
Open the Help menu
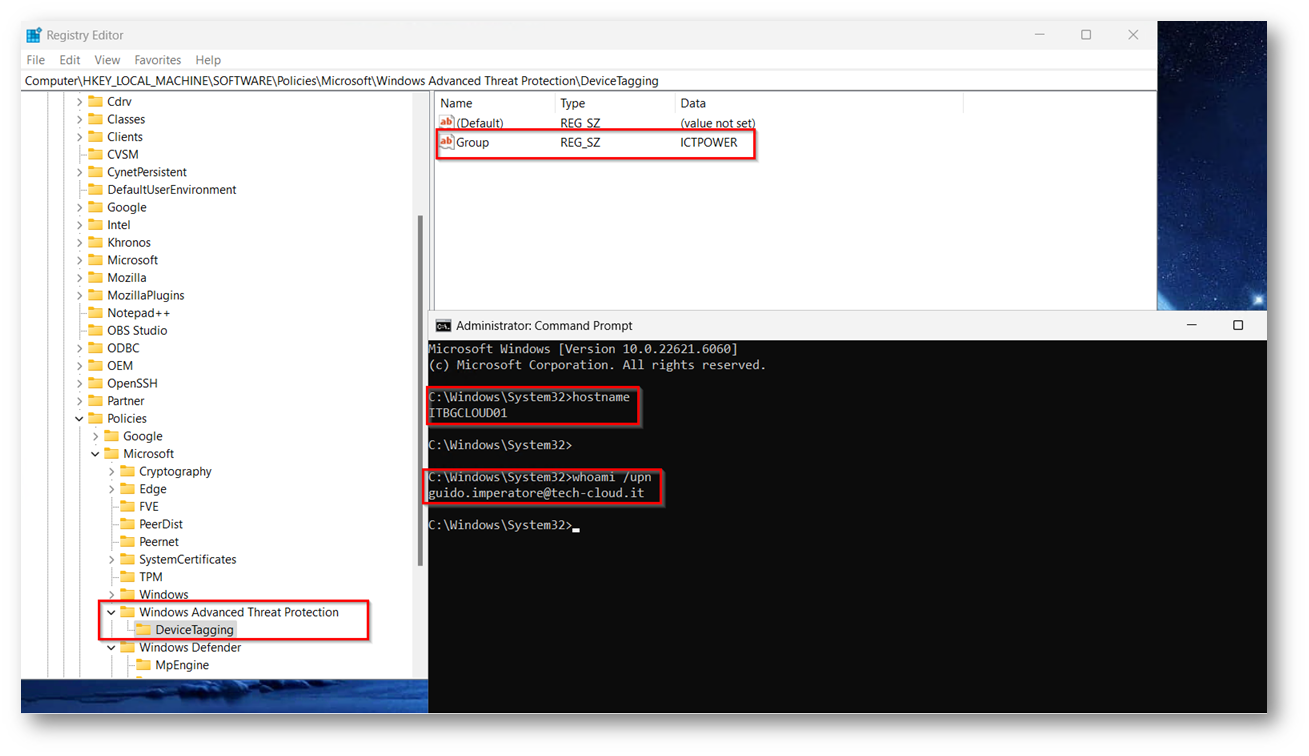pyautogui.click(x=208, y=60)
